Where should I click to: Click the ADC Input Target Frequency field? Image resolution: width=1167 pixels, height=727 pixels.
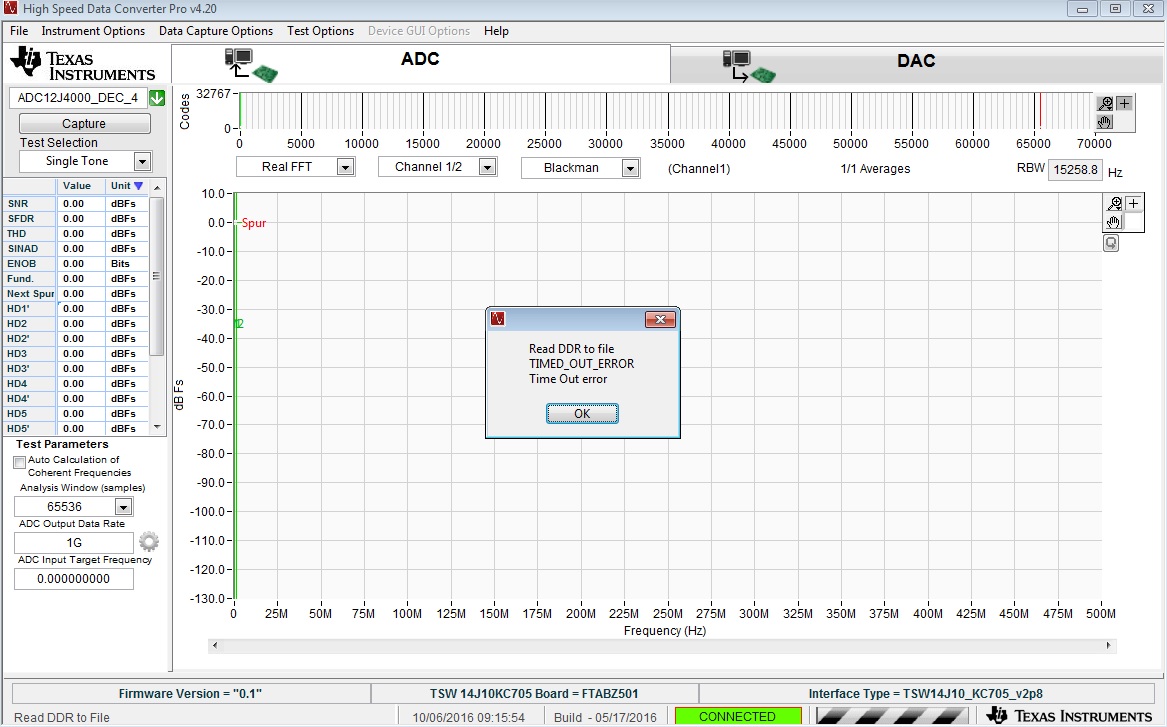coord(74,579)
